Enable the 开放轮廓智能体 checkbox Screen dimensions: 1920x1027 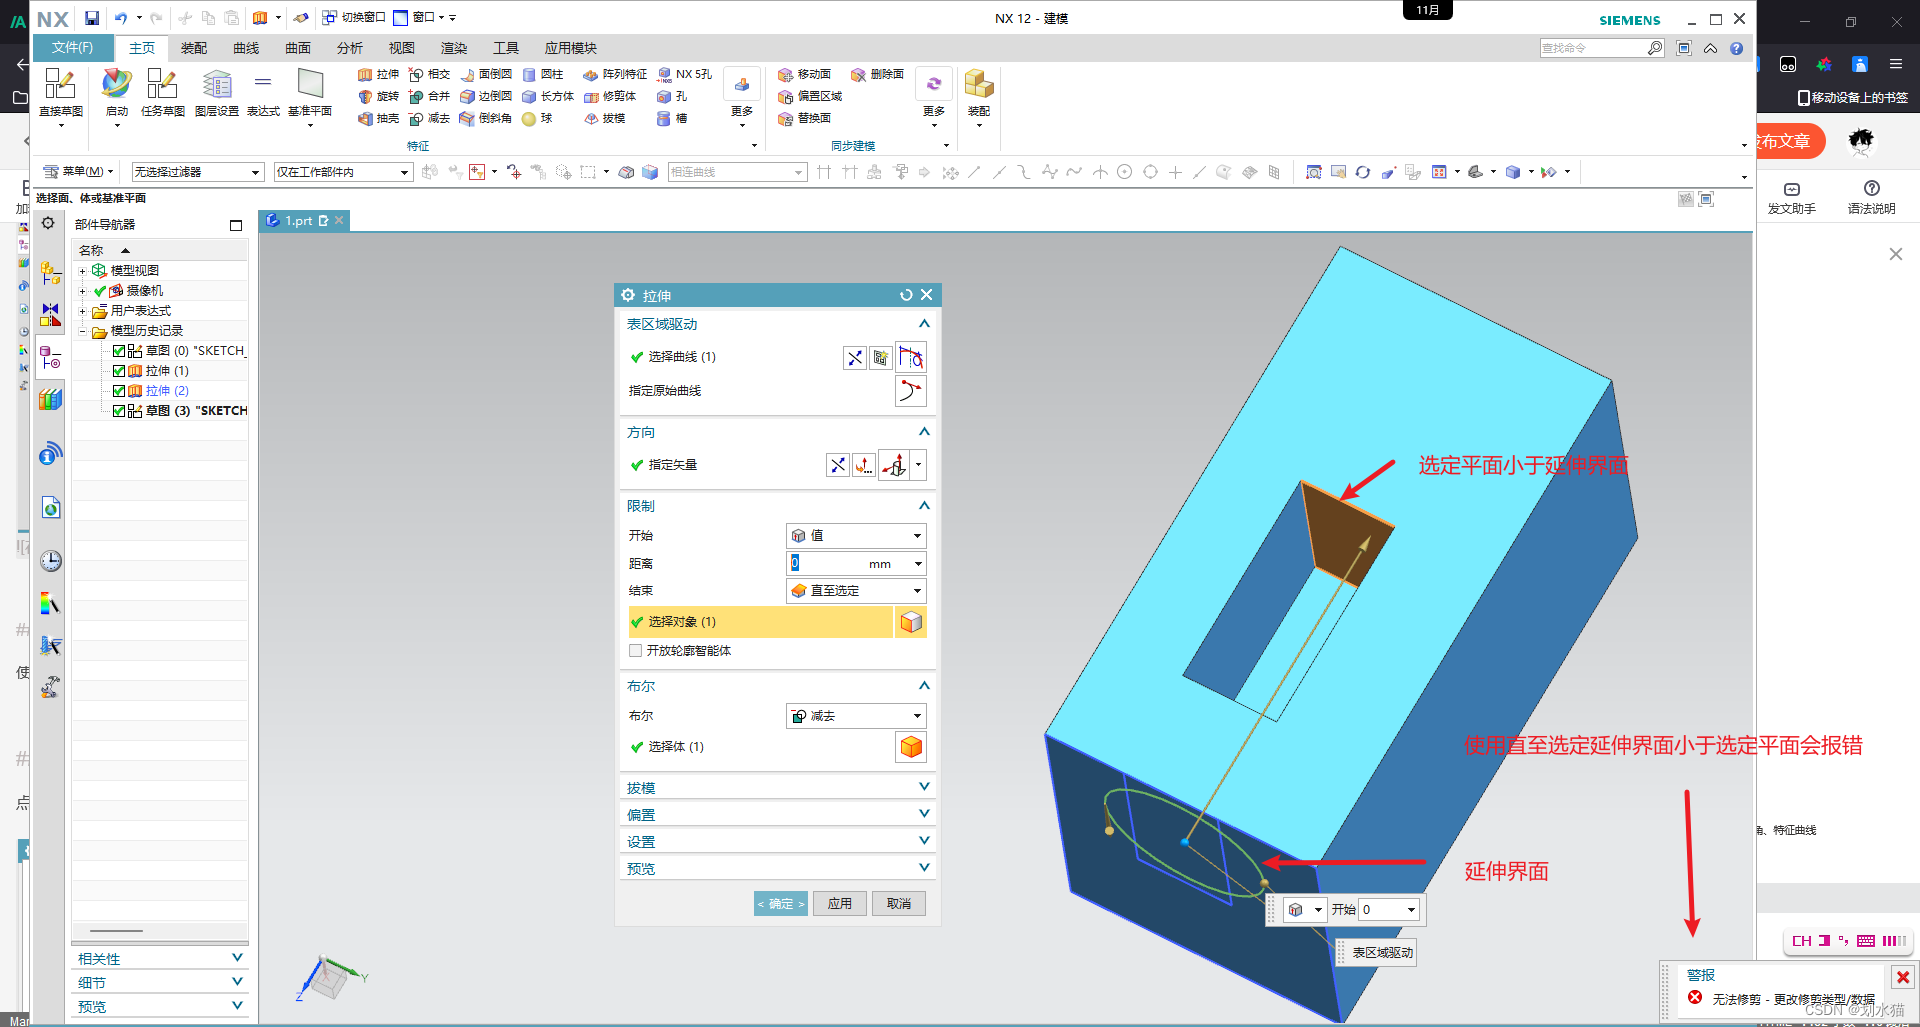coord(635,650)
